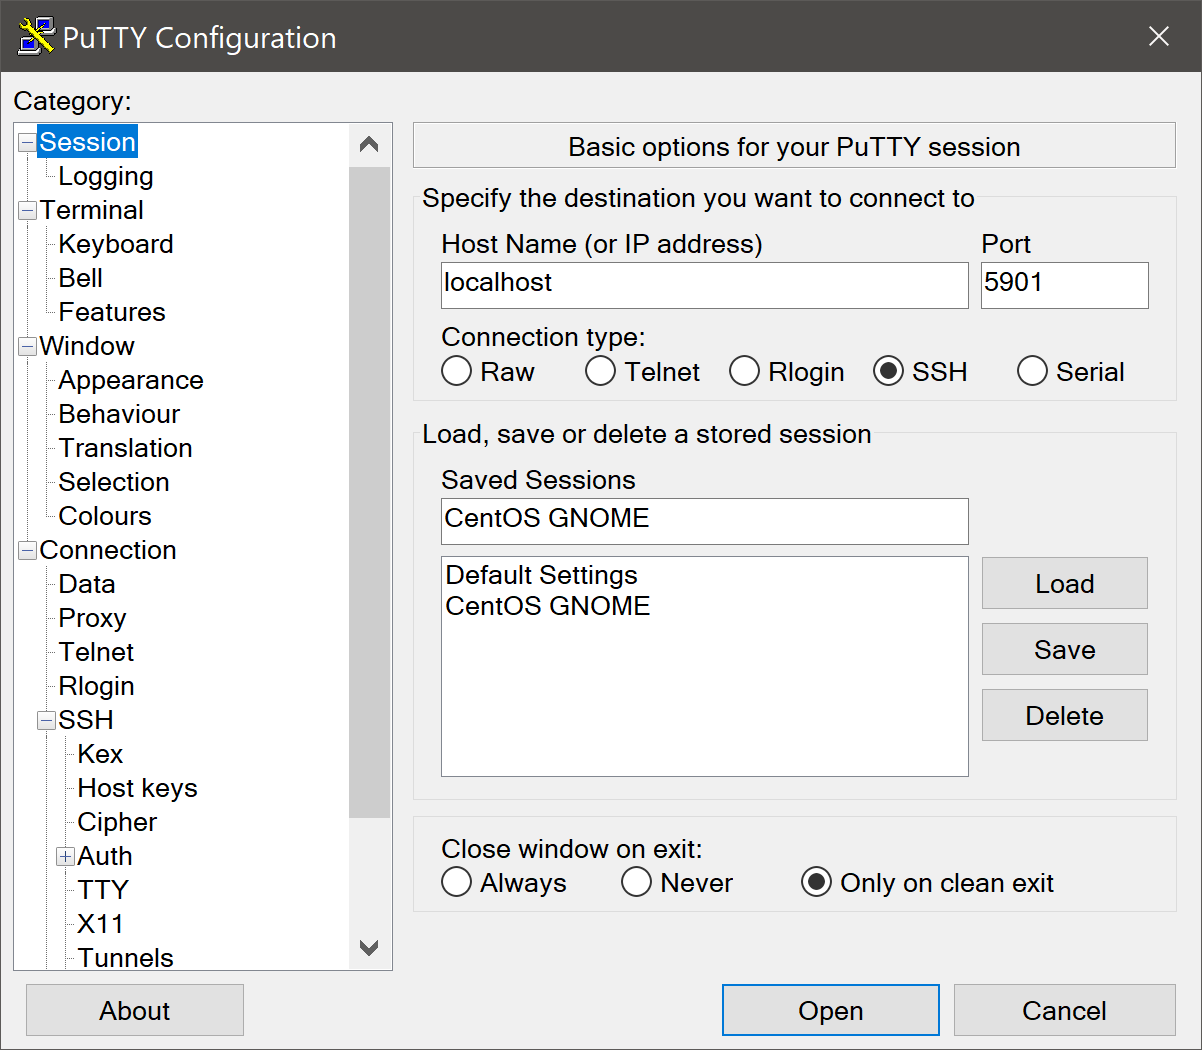Open the Connection category
This screenshot has height=1050, width=1202.
(108, 550)
